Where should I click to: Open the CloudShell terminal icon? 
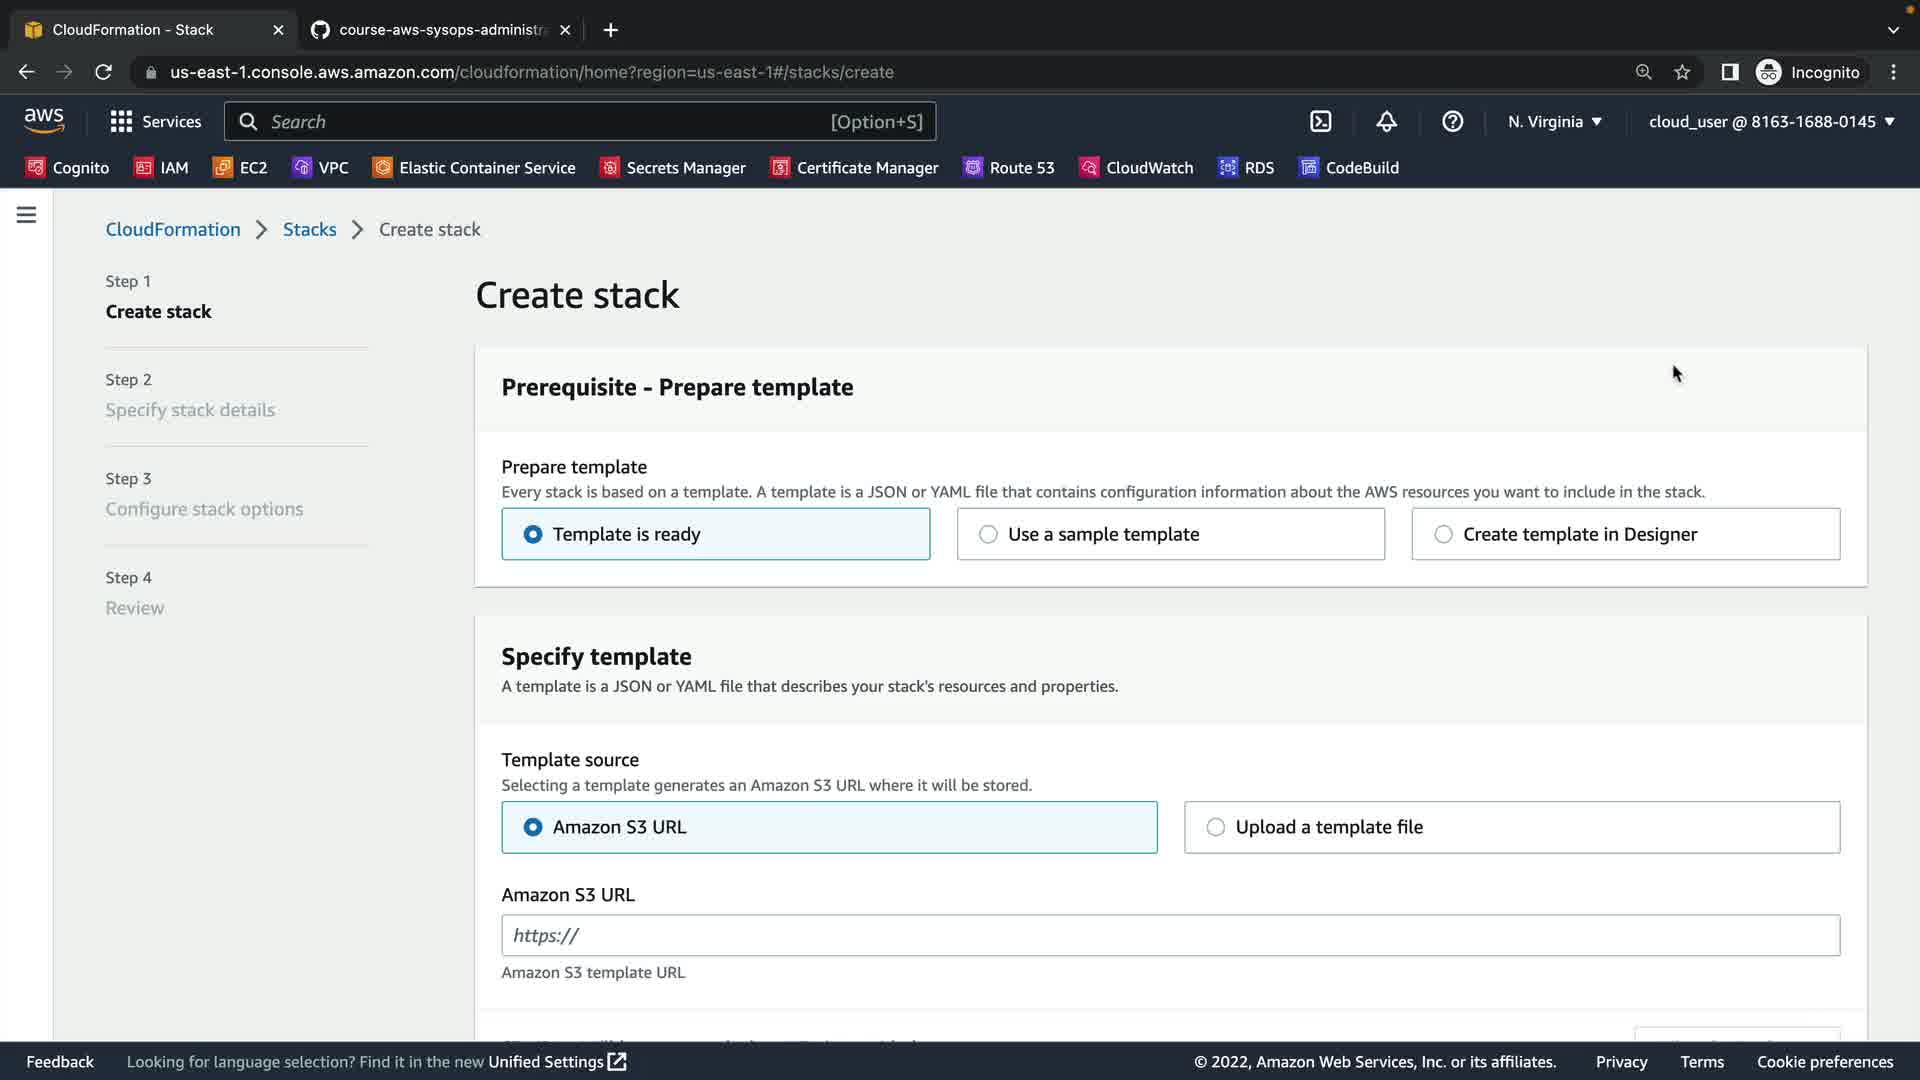1320,122
